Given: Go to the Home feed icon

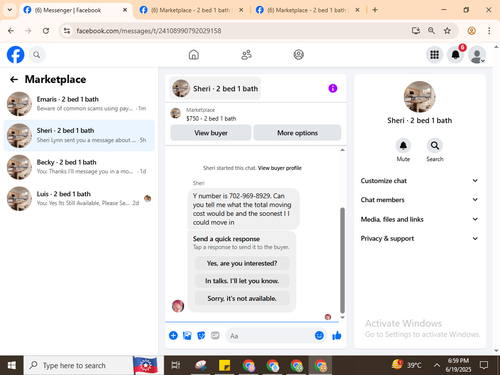Looking at the screenshot, I should click(194, 55).
